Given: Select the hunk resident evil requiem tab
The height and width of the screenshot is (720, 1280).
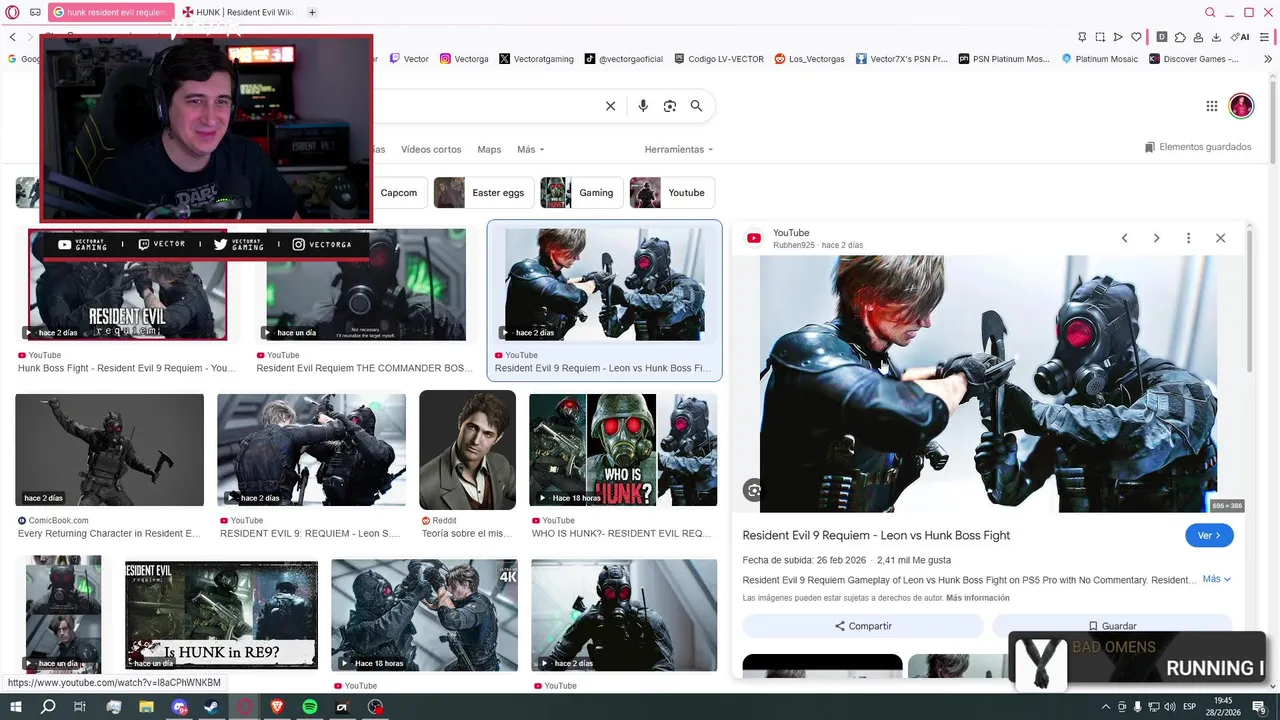Looking at the screenshot, I should pos(109,12).
